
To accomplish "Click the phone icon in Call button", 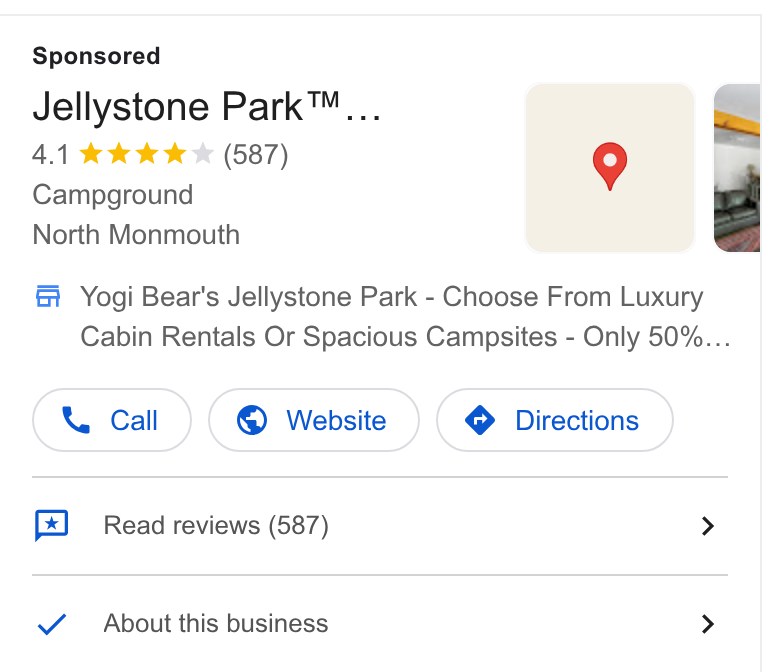I will pyautogui.click(x=76, y=420).
